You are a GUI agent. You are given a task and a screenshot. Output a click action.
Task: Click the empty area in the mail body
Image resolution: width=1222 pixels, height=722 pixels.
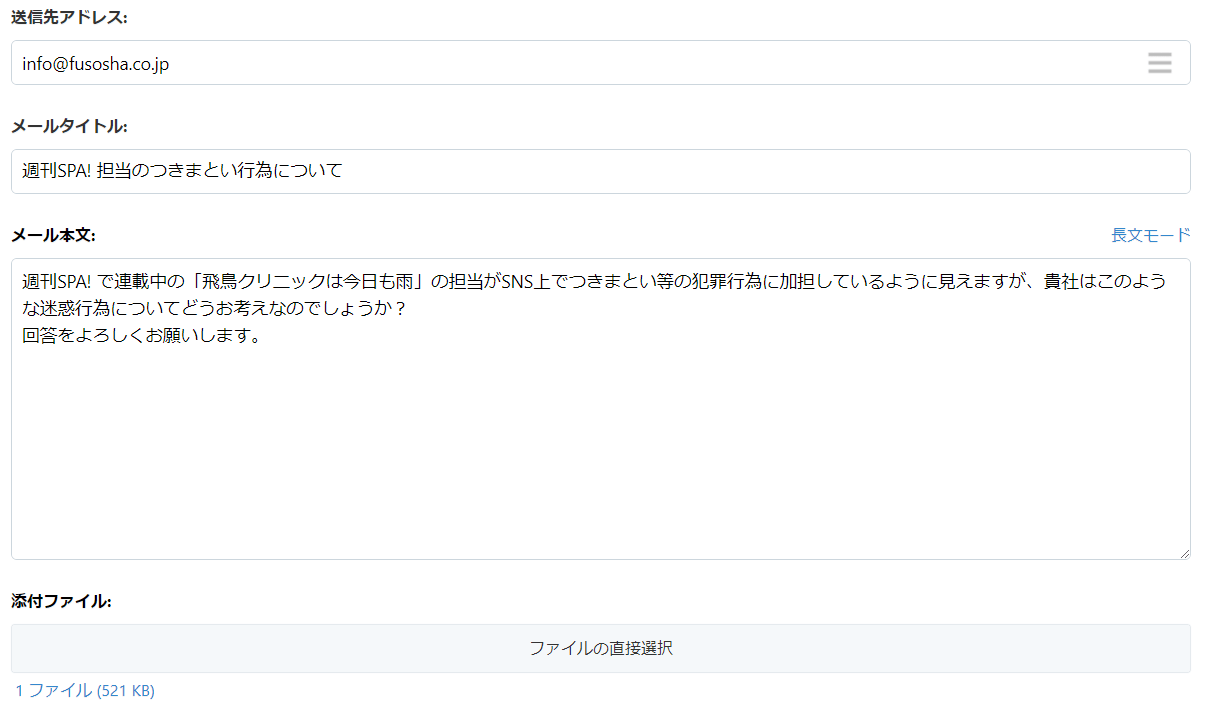pos(600,450)
